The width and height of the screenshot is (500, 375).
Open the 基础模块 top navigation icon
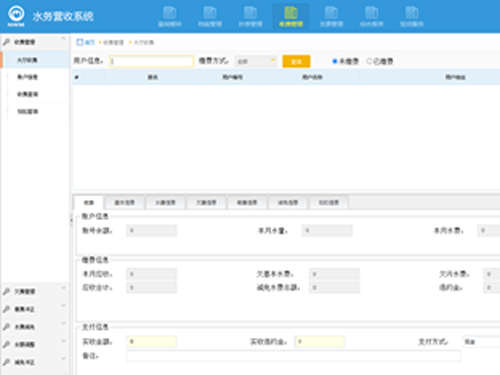click(170, 13)
